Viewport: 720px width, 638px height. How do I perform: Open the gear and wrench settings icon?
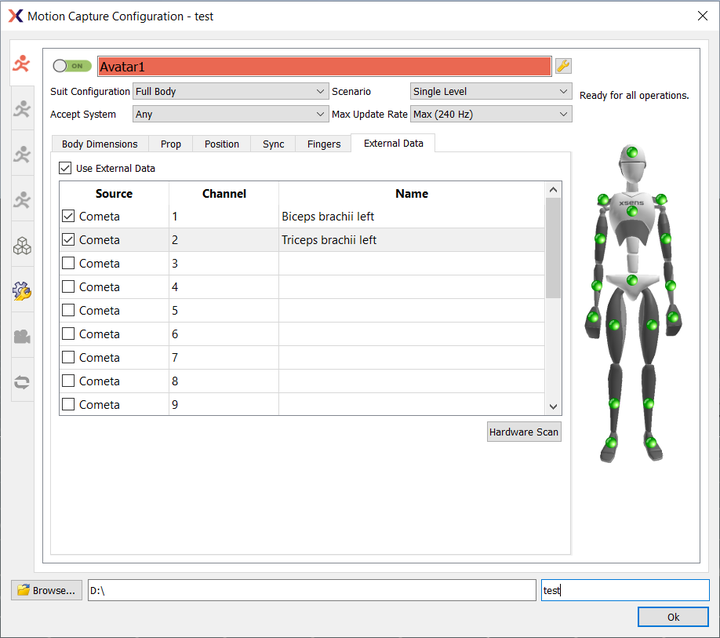click(22, 291)
